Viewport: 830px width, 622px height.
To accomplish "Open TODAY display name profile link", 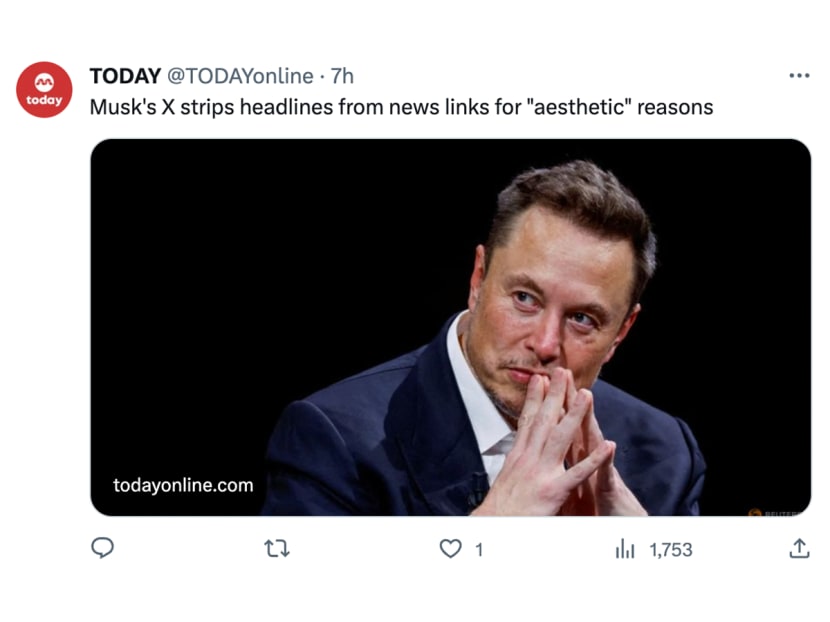I will 125,76.
